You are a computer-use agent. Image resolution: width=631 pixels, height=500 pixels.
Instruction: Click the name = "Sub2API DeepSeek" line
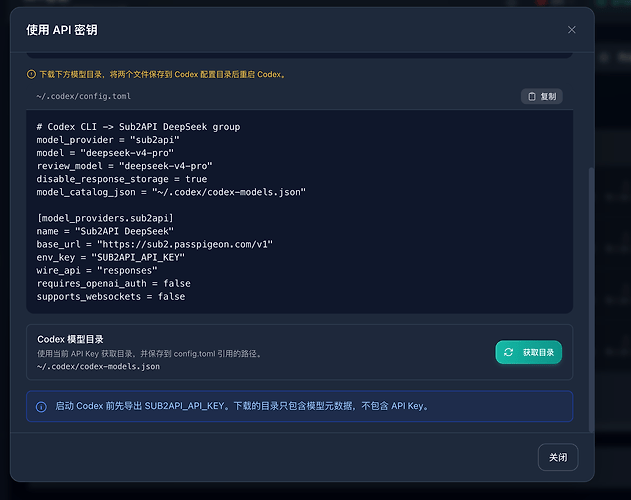point(105,231)
